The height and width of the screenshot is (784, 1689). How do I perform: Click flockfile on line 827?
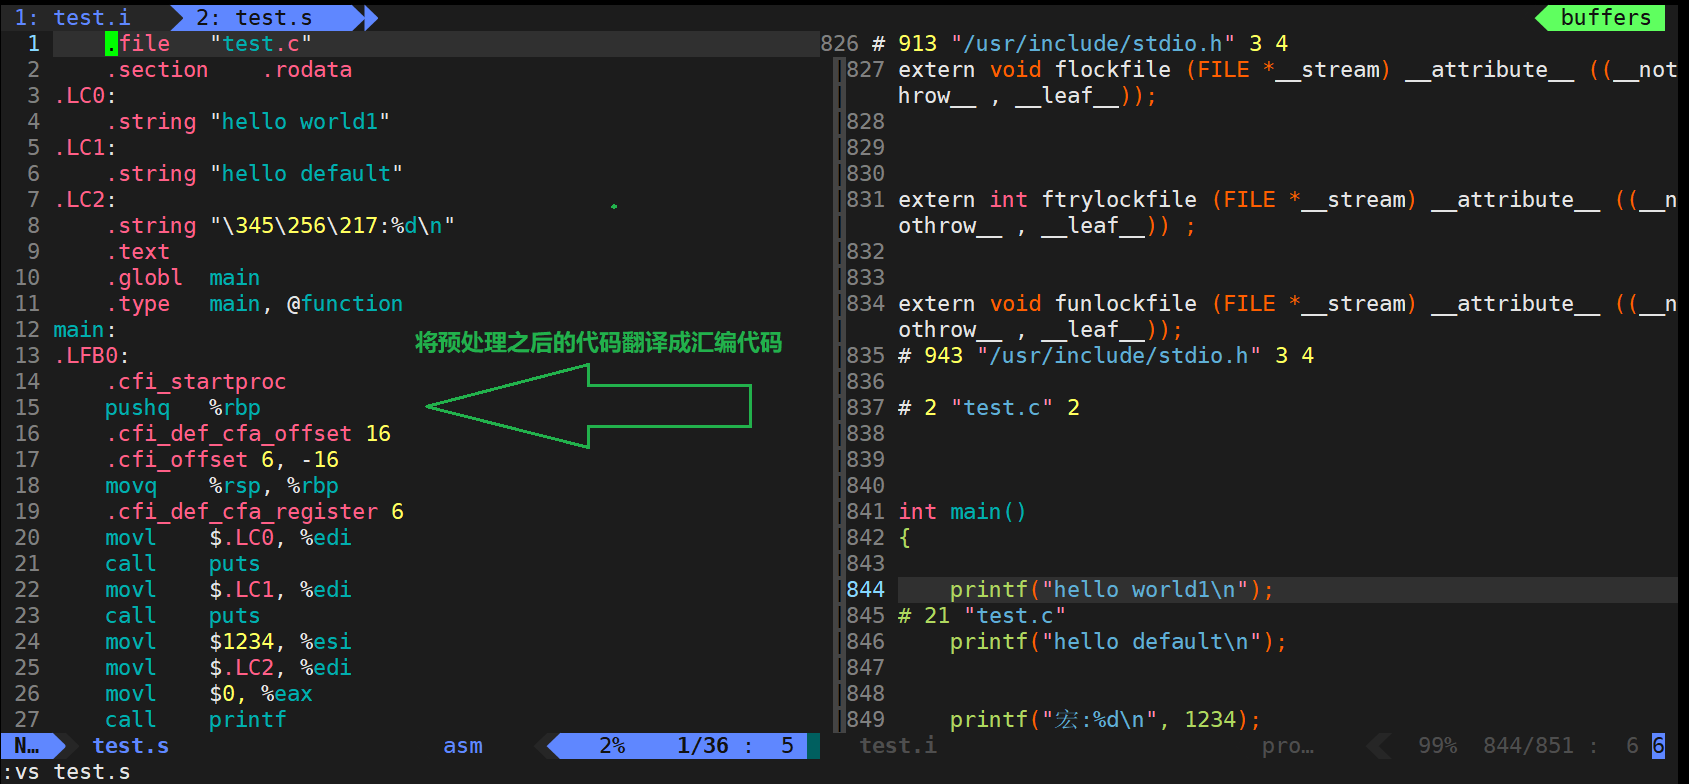[x=1112, y=69]
